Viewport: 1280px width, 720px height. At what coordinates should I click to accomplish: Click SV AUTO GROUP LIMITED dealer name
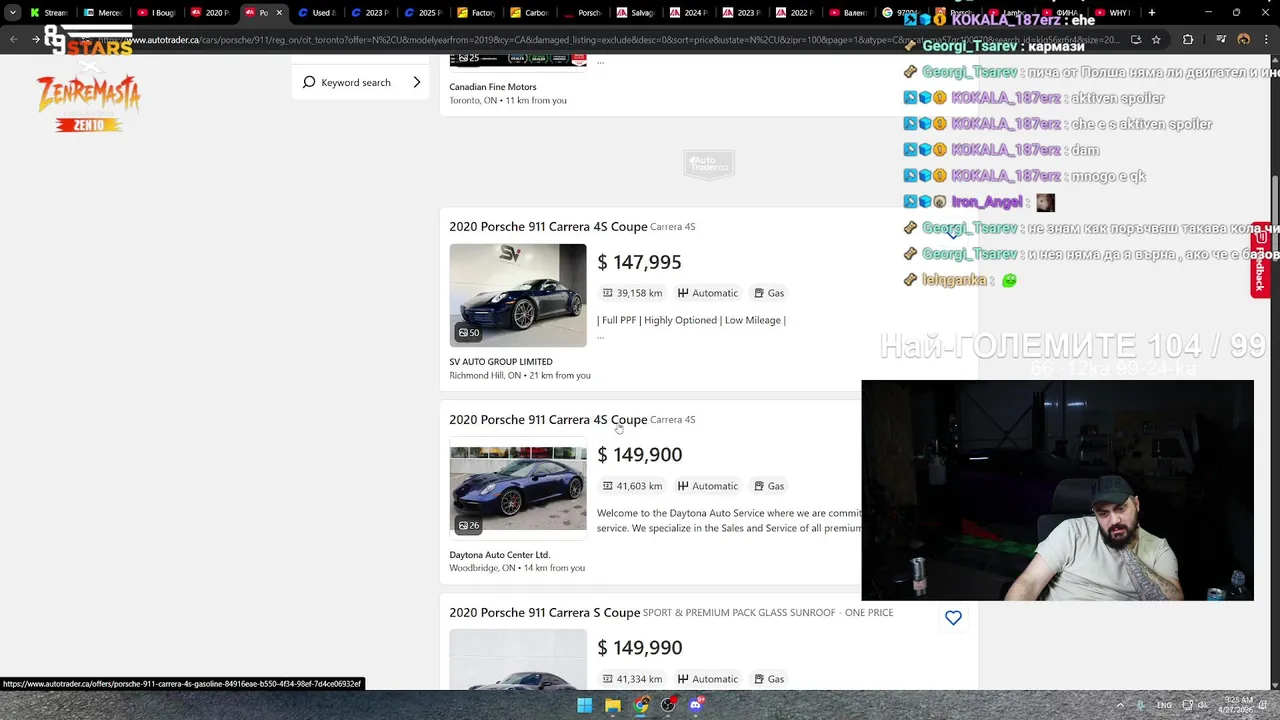[500, 361]
